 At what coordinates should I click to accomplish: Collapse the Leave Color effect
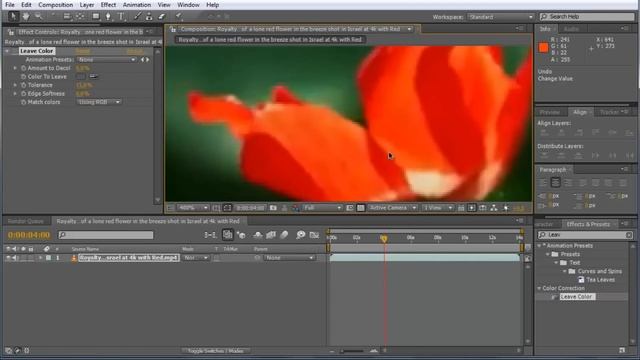coord(7,51)
